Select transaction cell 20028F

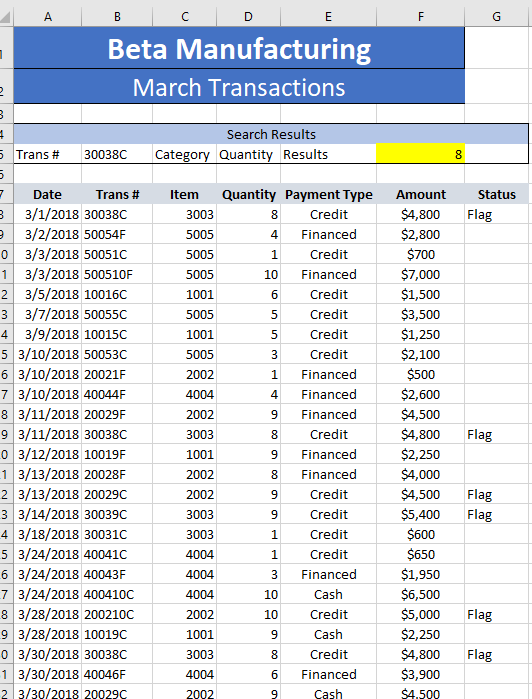117,474
